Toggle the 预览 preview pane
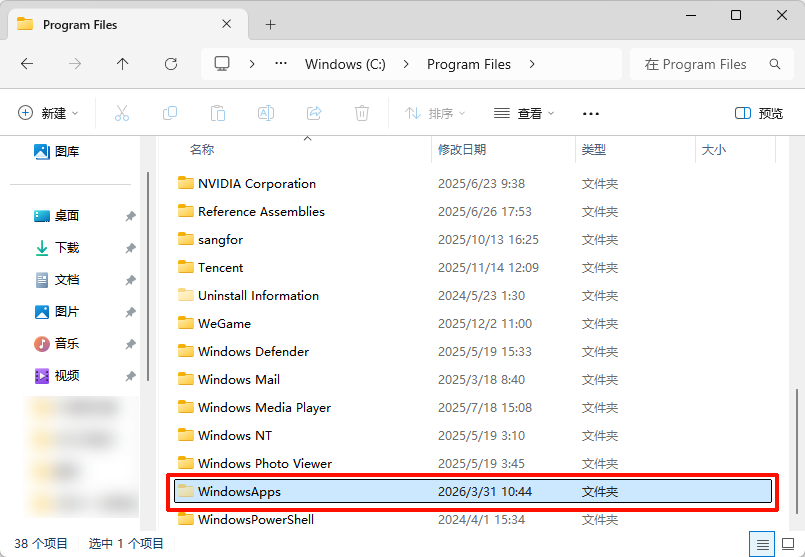Viewport: 805px width, 557px height. (759, 113)
